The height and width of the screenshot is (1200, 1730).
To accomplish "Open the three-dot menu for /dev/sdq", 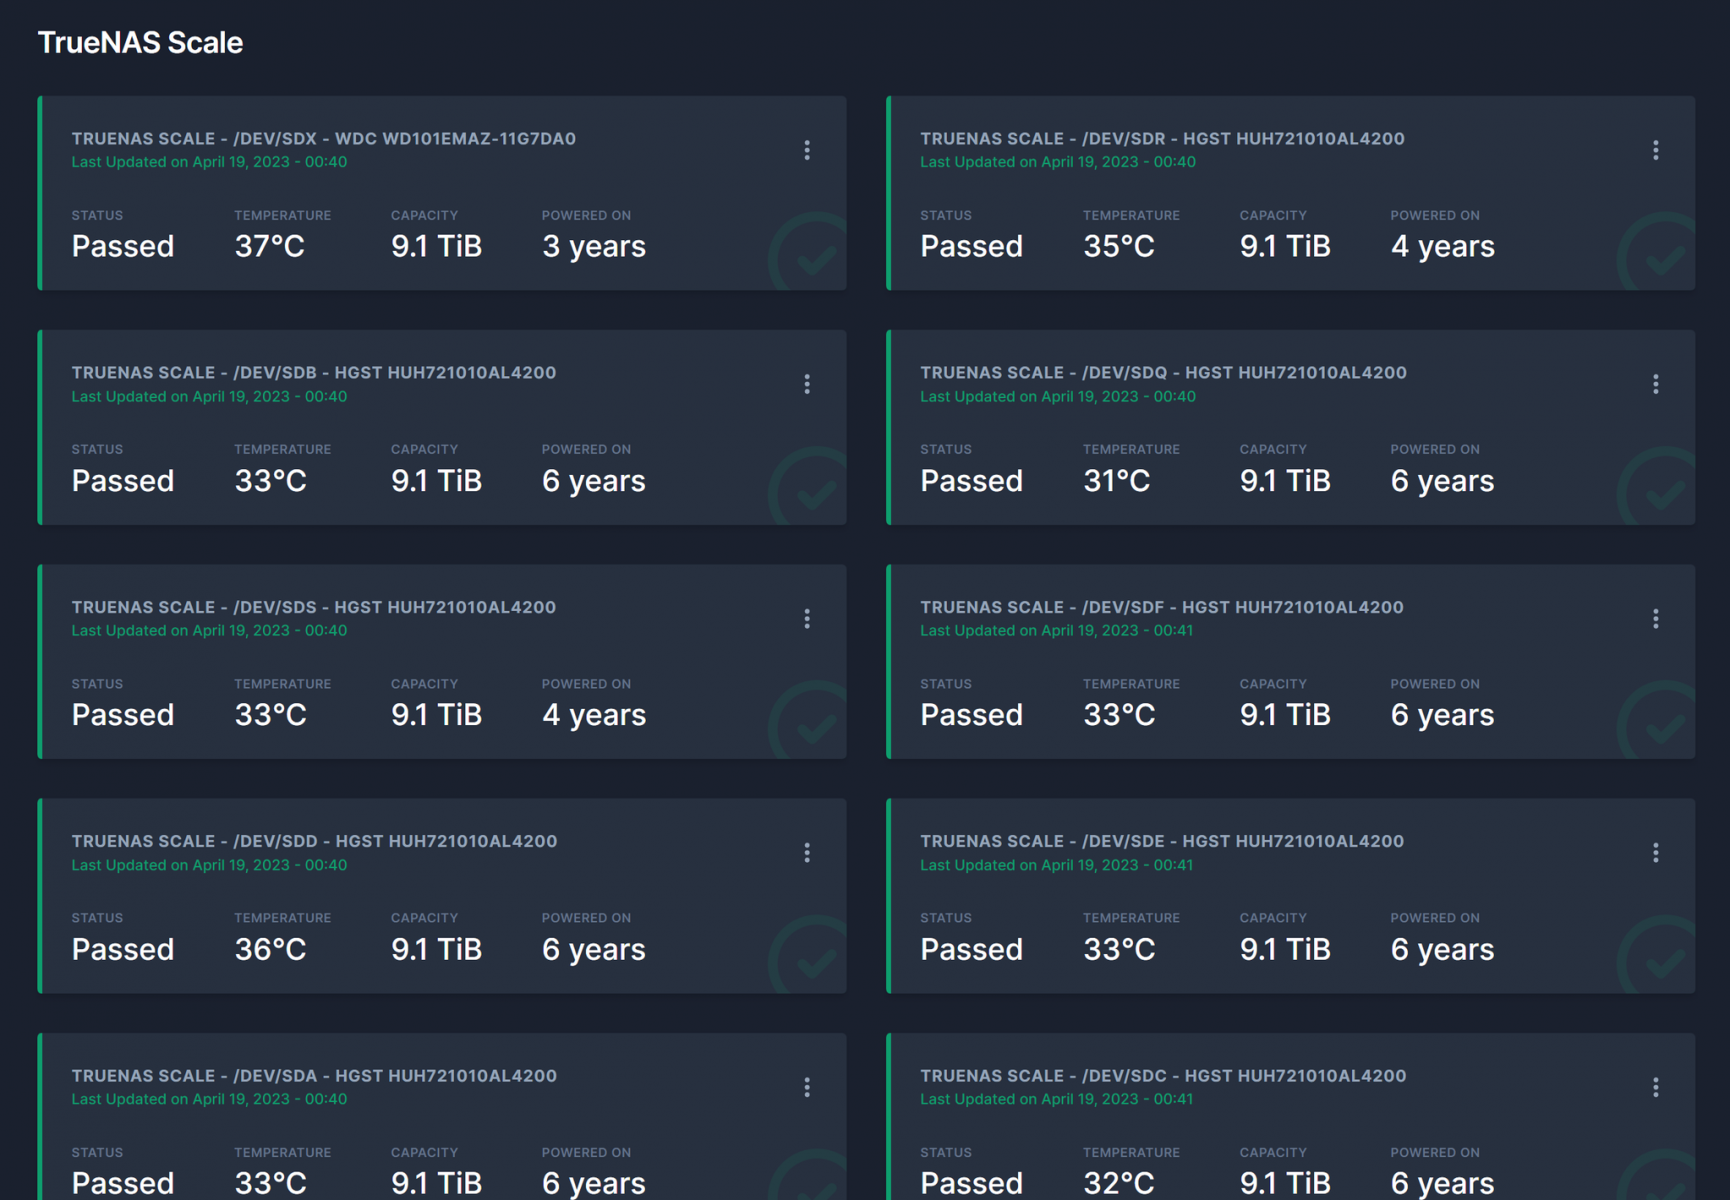I will pos(1656,384).
